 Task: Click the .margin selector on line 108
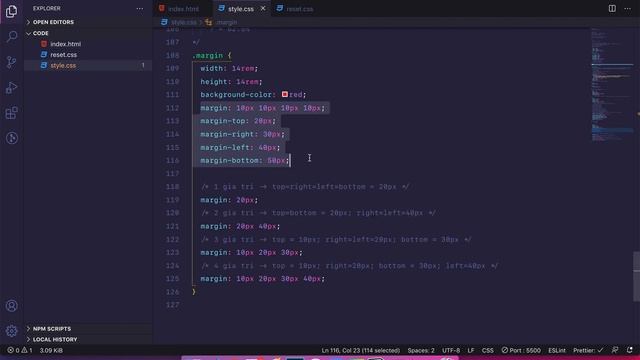(x=207, y=55)
